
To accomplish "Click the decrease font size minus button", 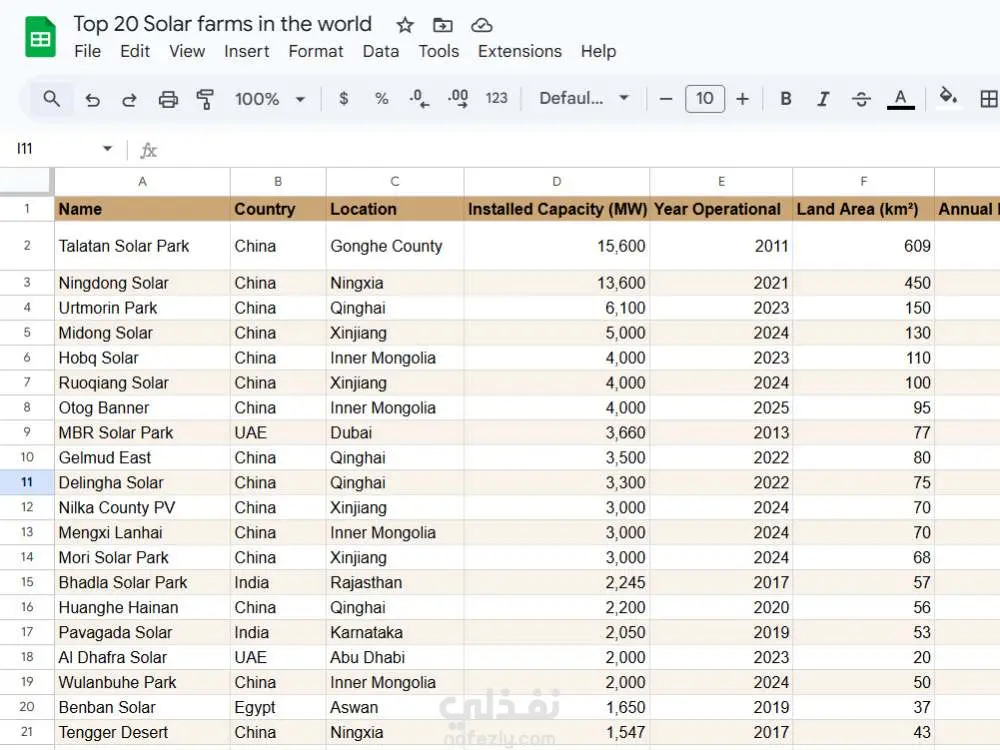I will (x=666, y=99).
